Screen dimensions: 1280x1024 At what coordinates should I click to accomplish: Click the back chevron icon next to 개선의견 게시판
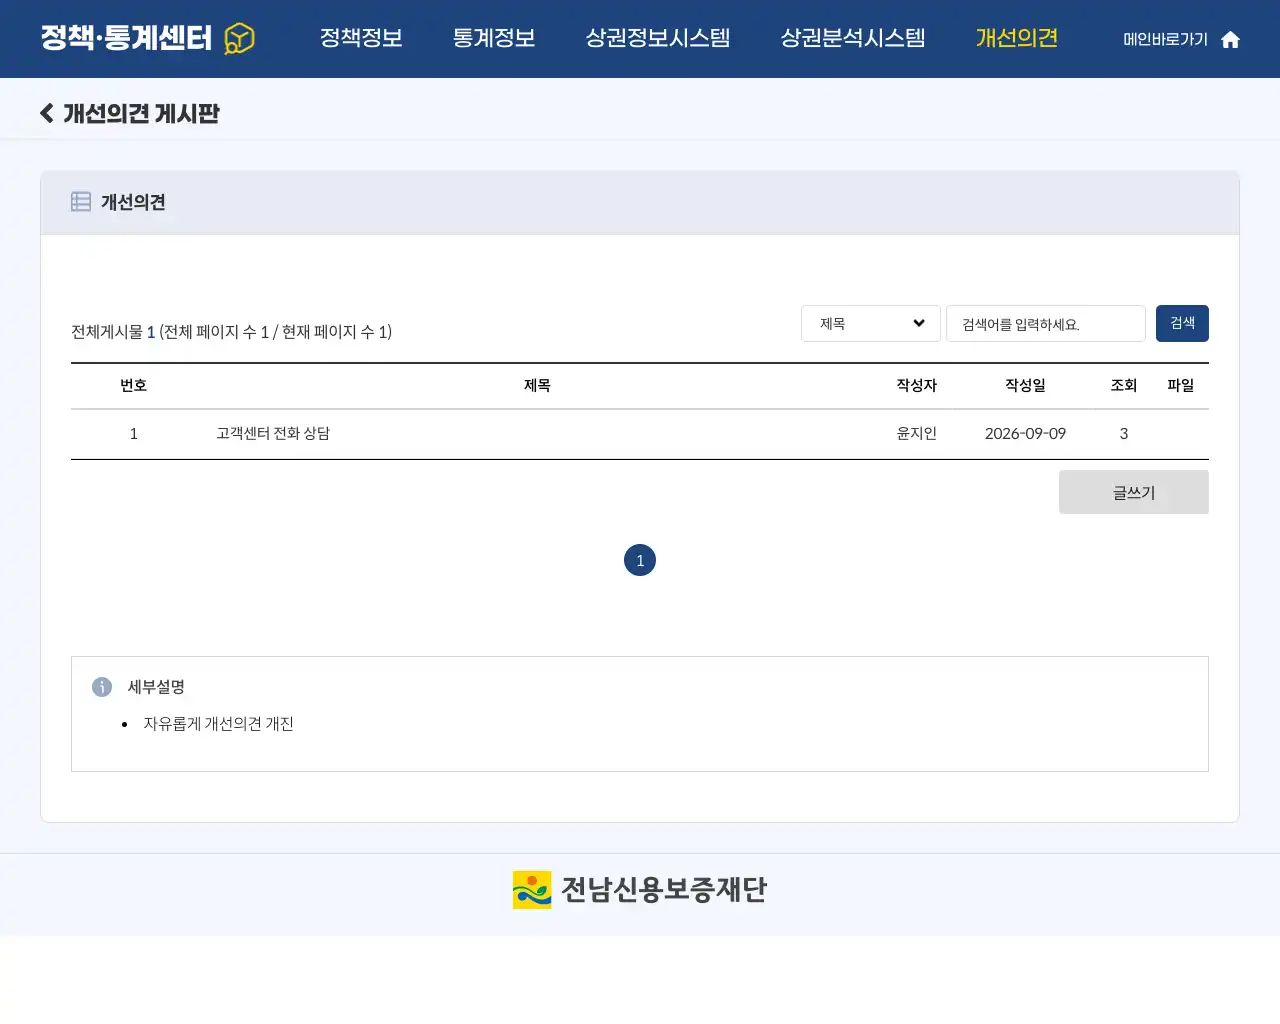tap(46, 113)
